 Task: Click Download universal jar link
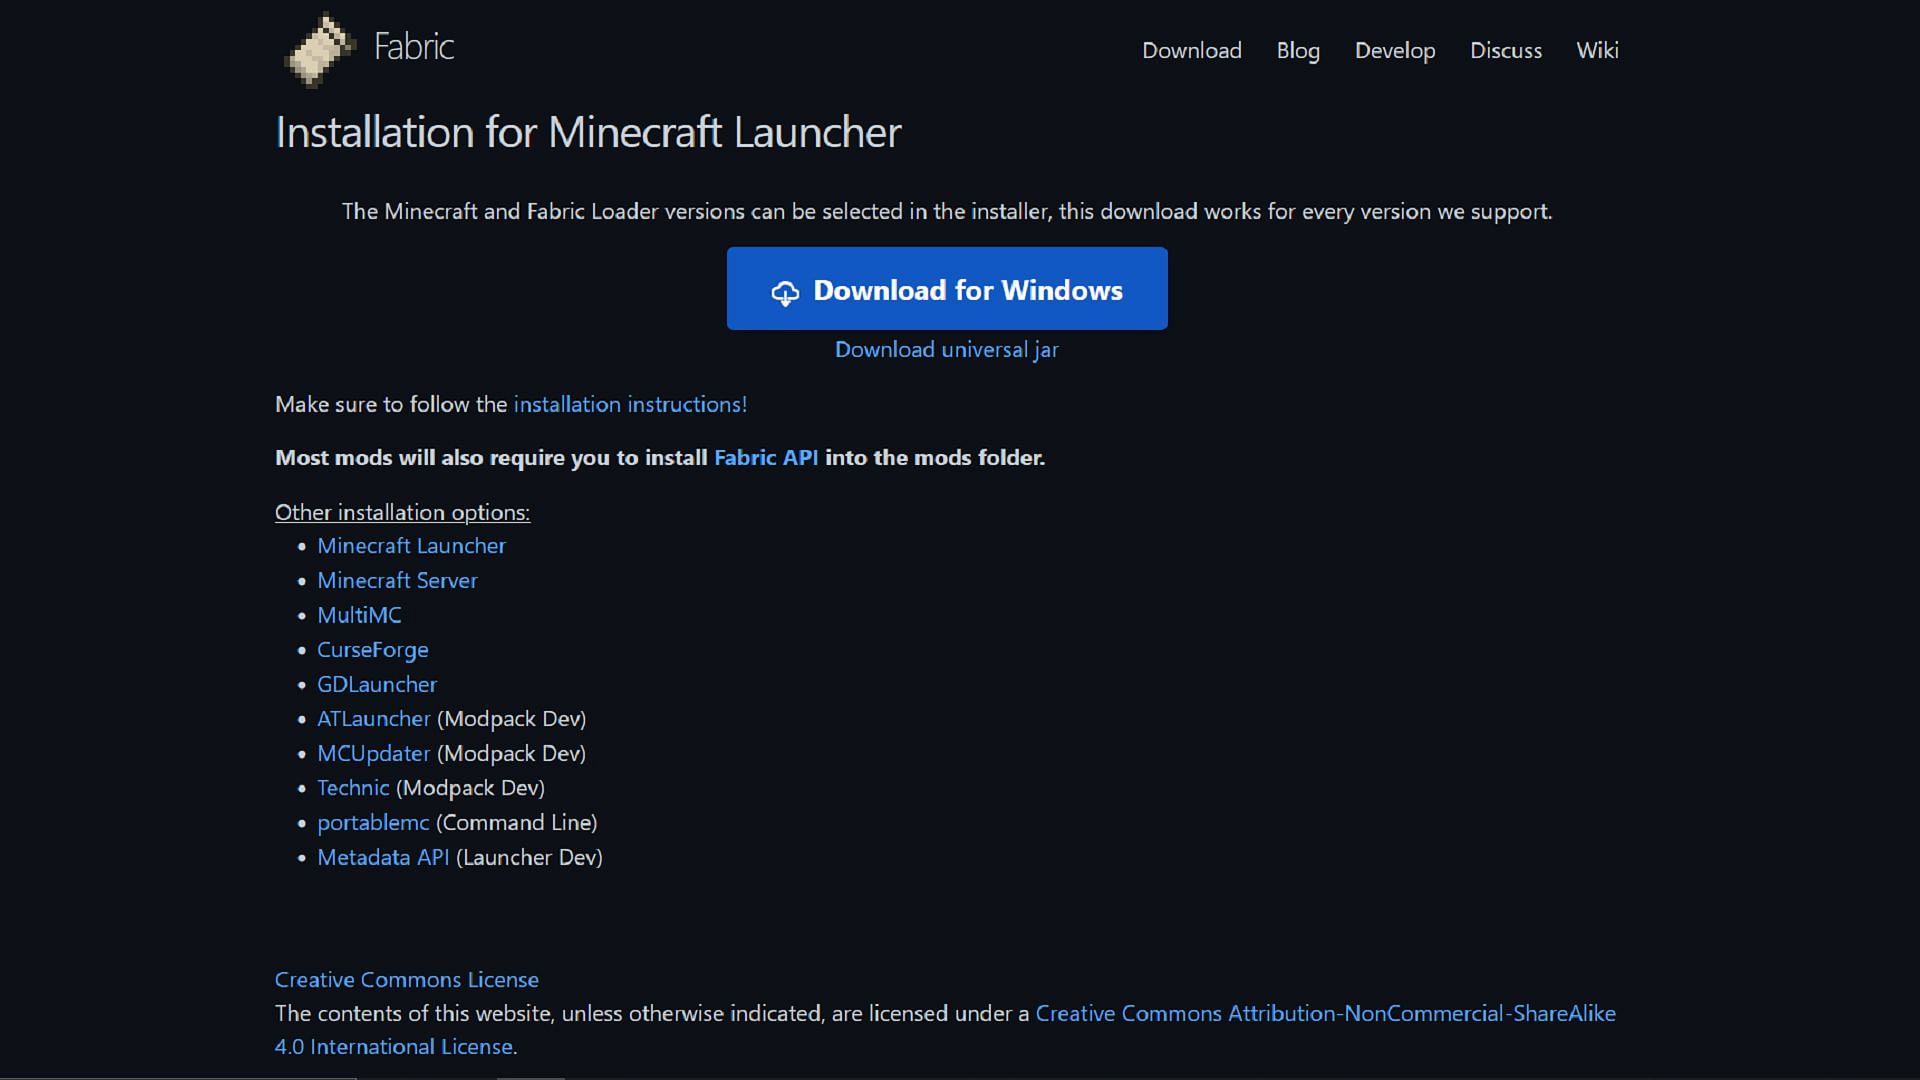click(x=947, y=349)
